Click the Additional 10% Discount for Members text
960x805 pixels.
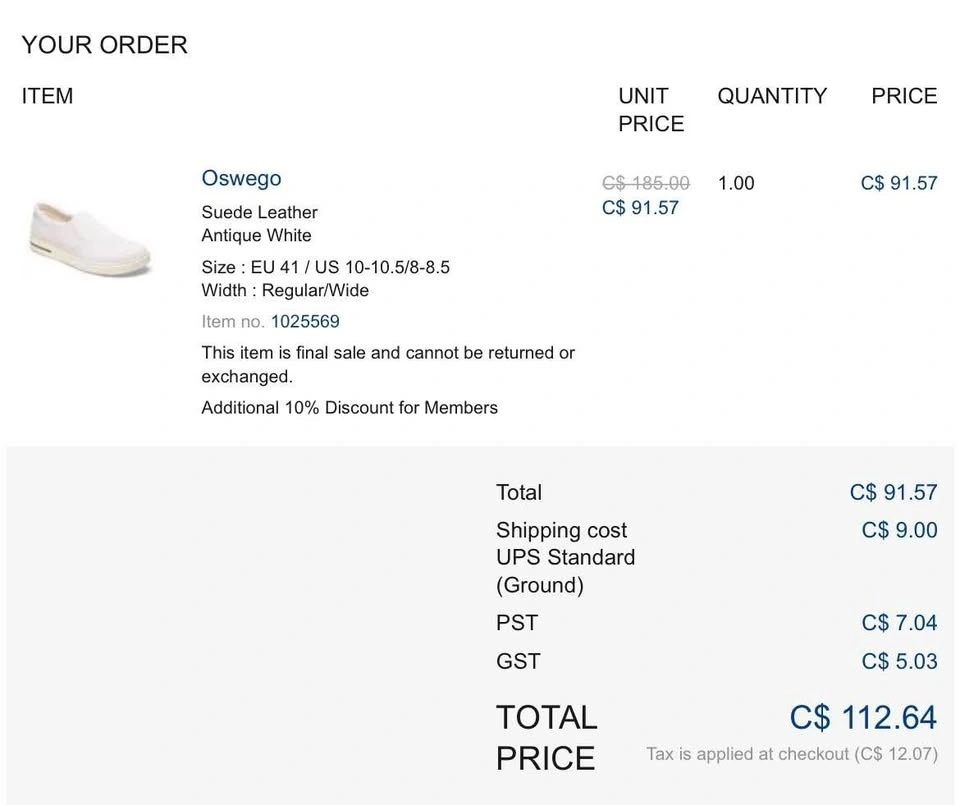[x=349, y=408]
